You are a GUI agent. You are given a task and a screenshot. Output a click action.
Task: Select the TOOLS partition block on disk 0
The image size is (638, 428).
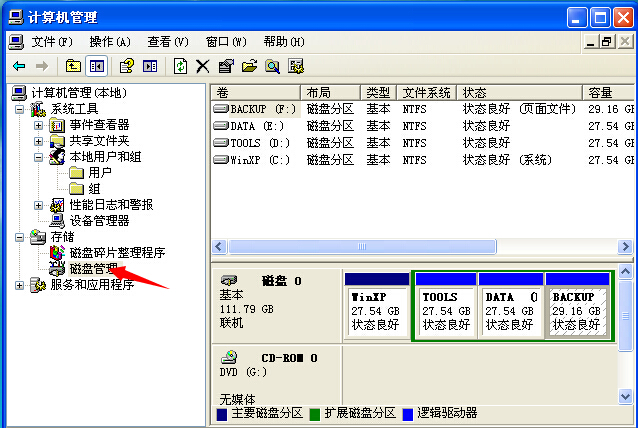[x=445, y=311]
